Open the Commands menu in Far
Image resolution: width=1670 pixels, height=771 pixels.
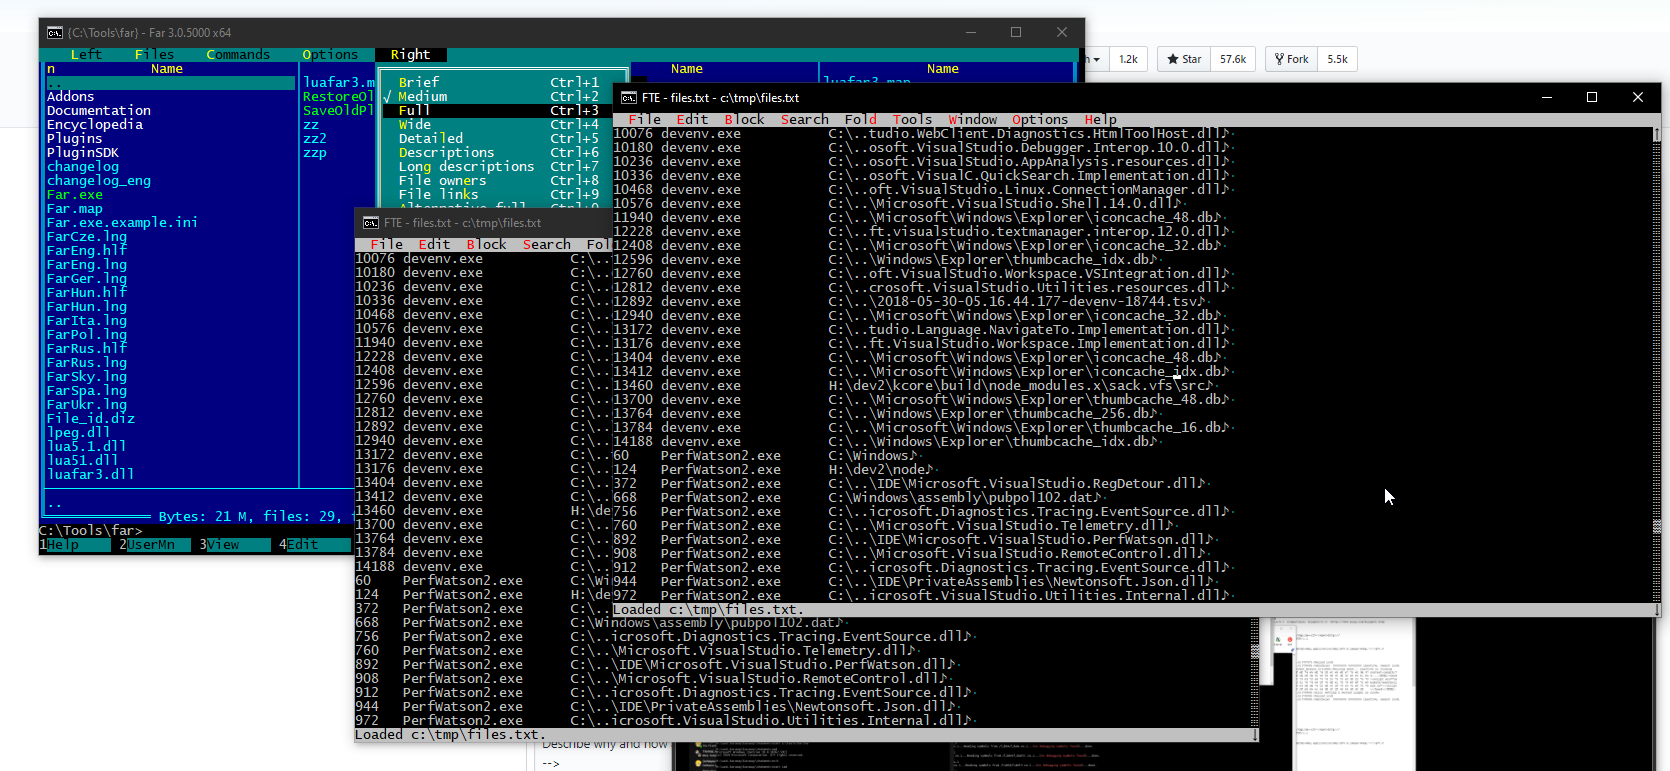pyautogui.click(x=238, y=54)
